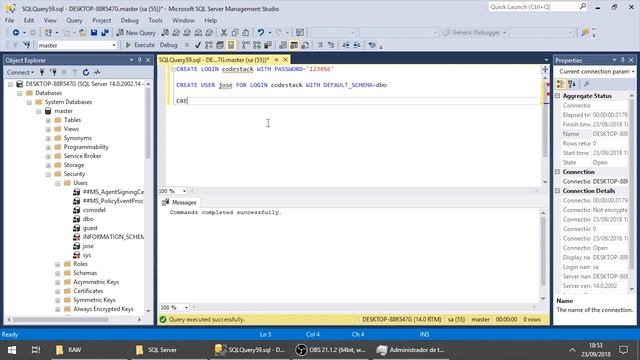The width and height of the screenshot is (640, 360).
Task: Open the master database dropdown
Action: pyautogui.click(x=114, y=45)
